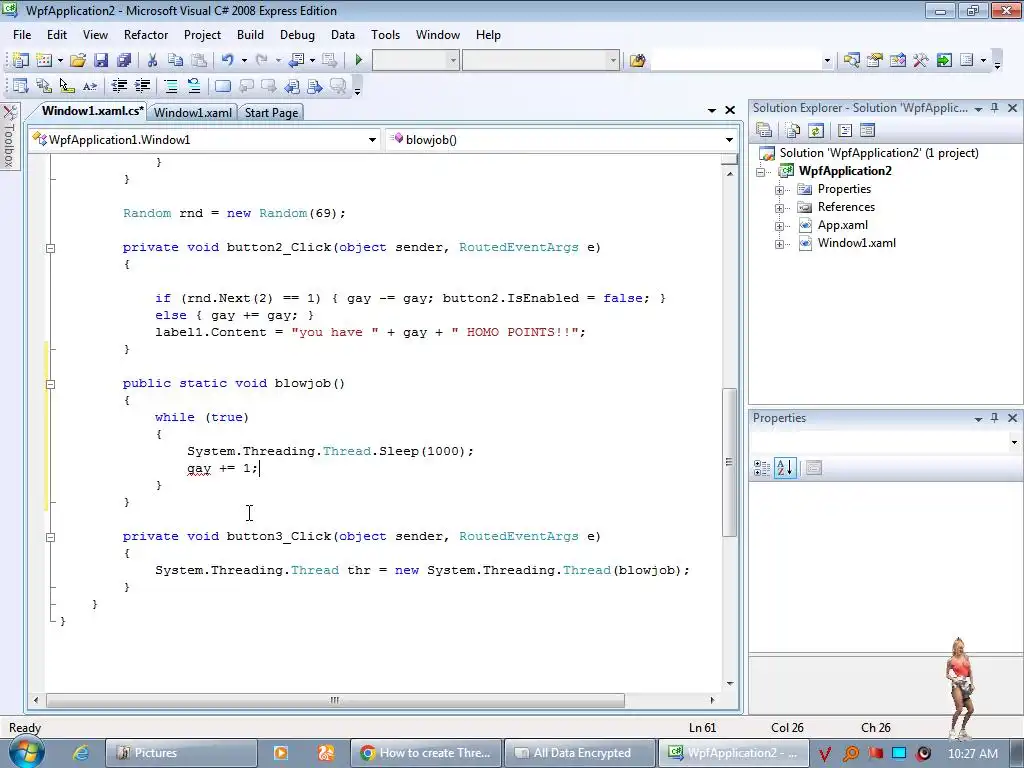Toggle a bookmark on the current line
Viewport: 1024px width, 768px height.
tap(223, 86)
